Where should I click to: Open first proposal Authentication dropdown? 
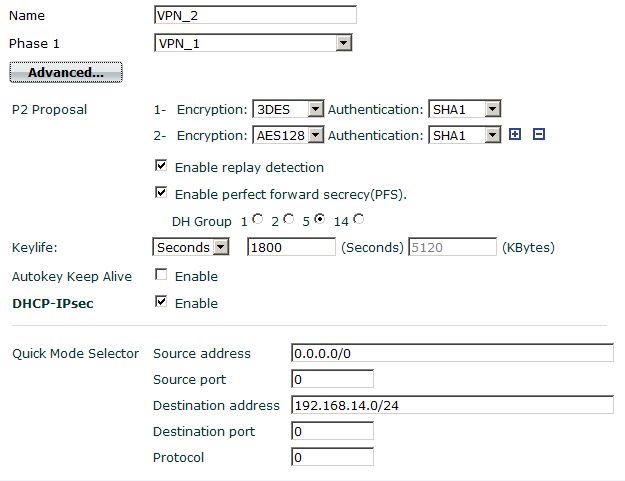tap(464, 109)
